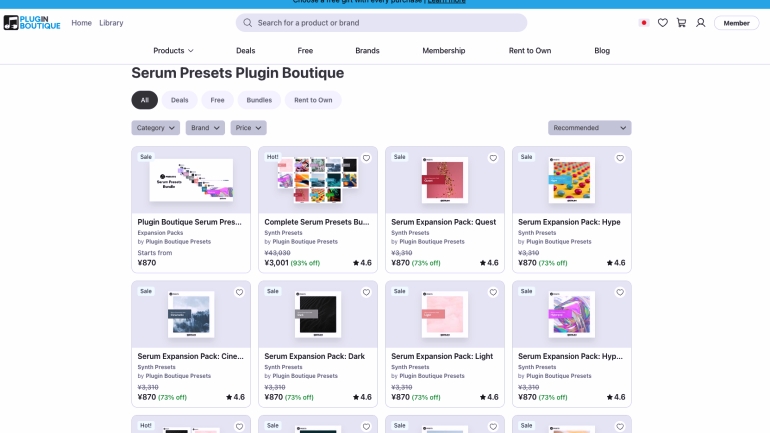Screen dimensions: 770x433
Task: Open the Japan flag region selector
Action: coord(644,23)
